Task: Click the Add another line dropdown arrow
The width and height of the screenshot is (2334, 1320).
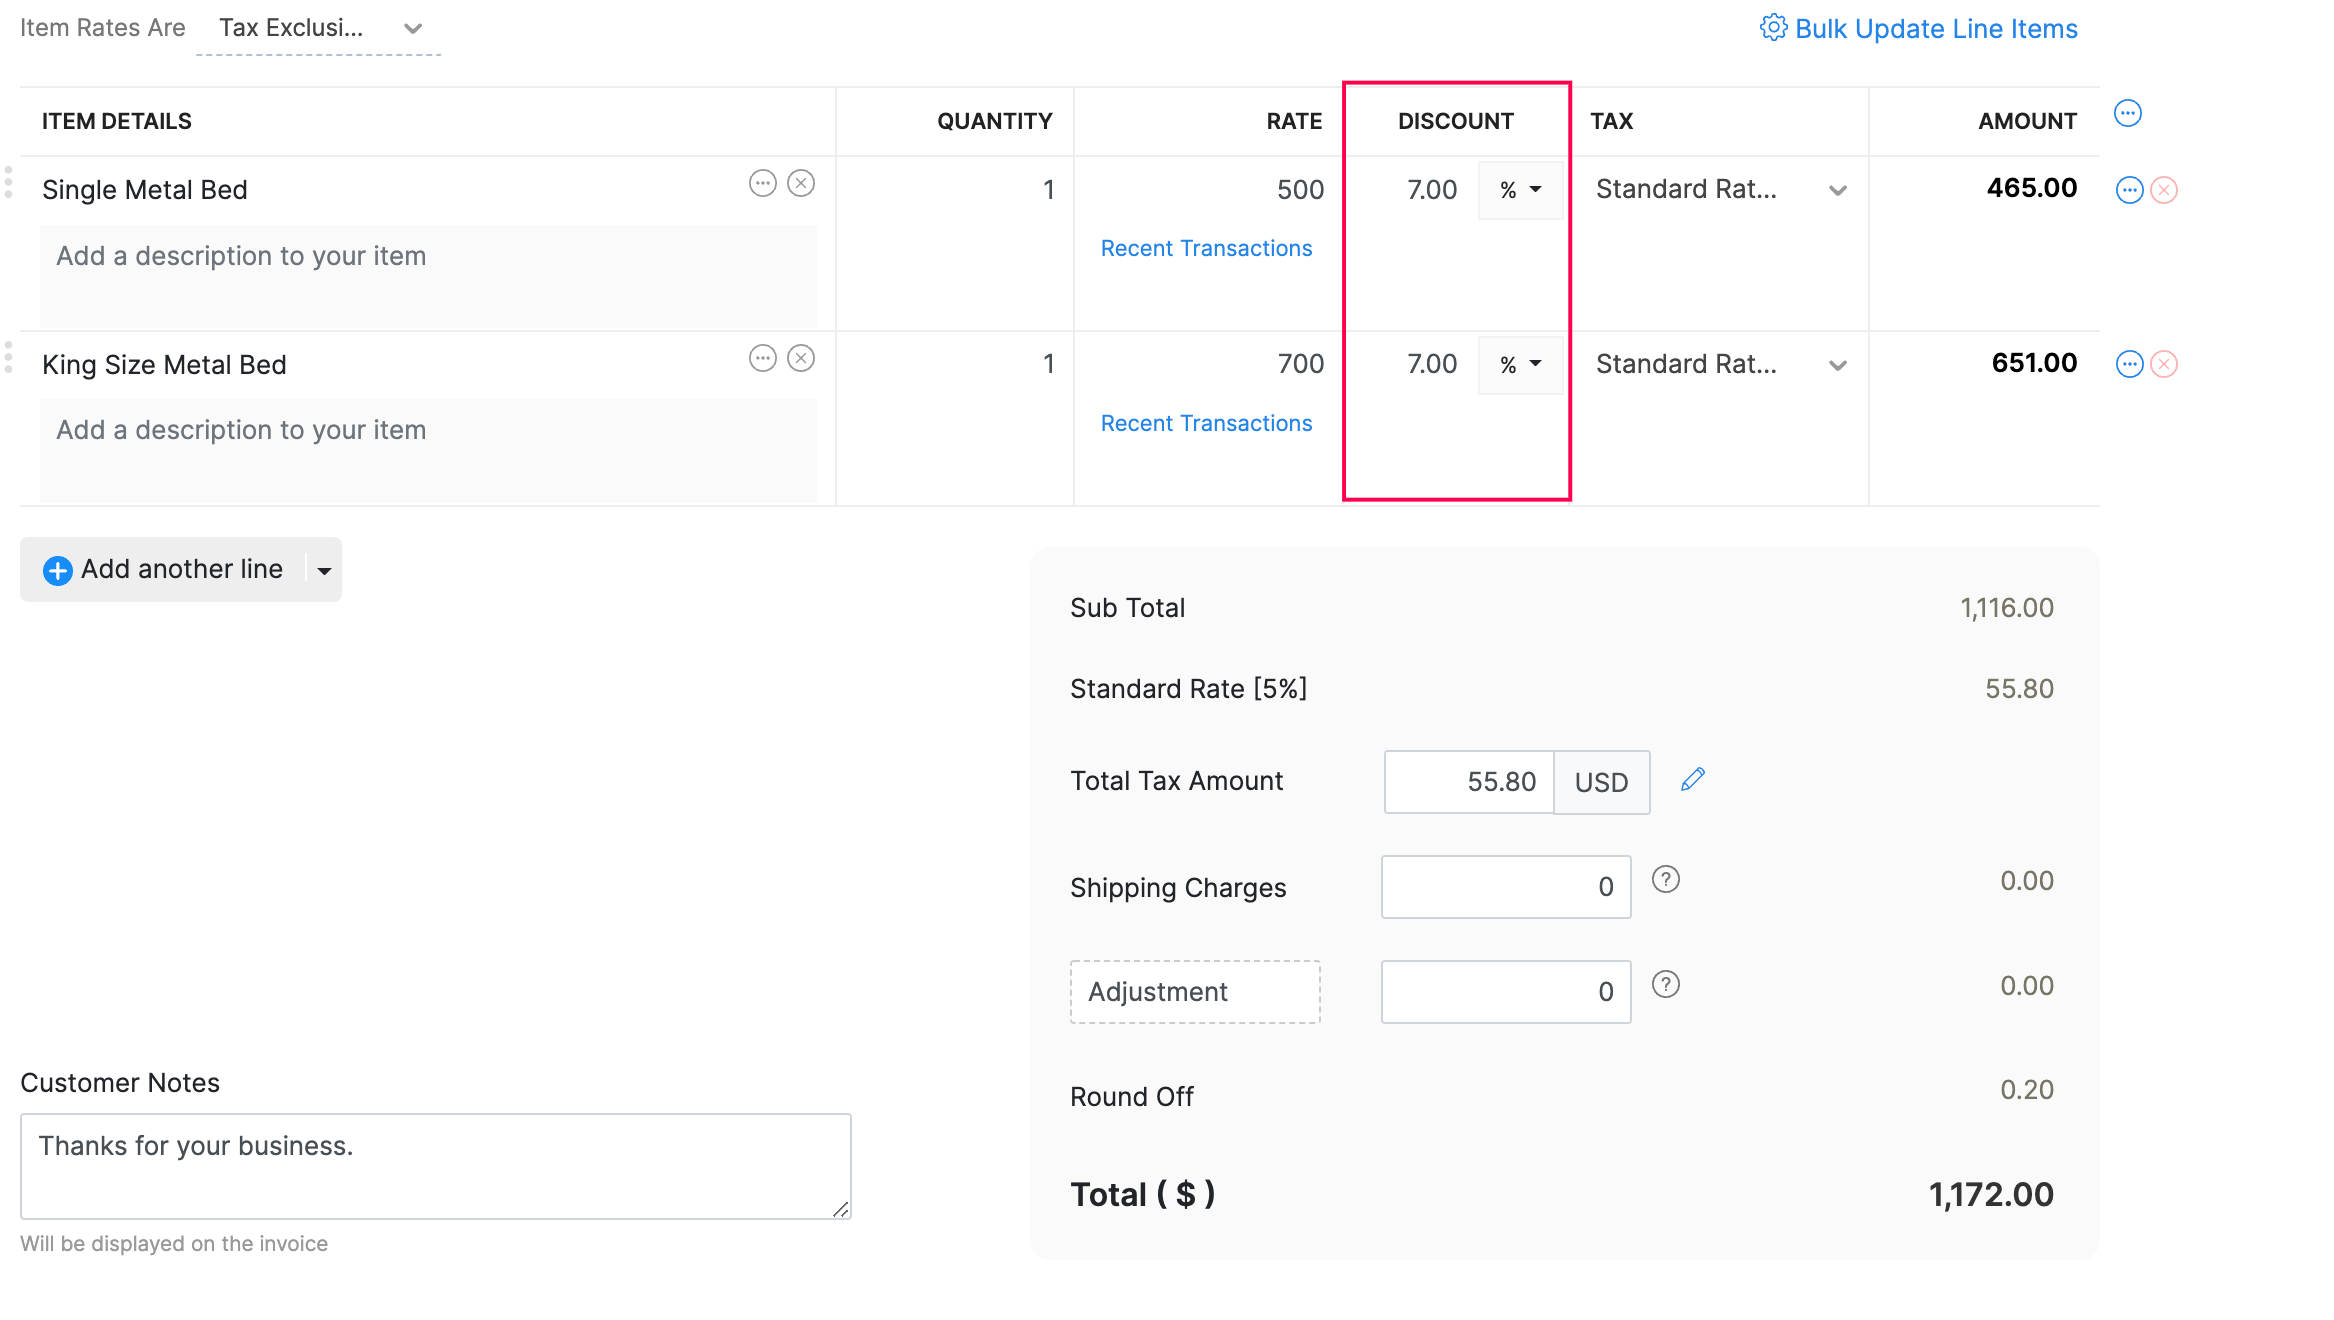Action: 321,569
